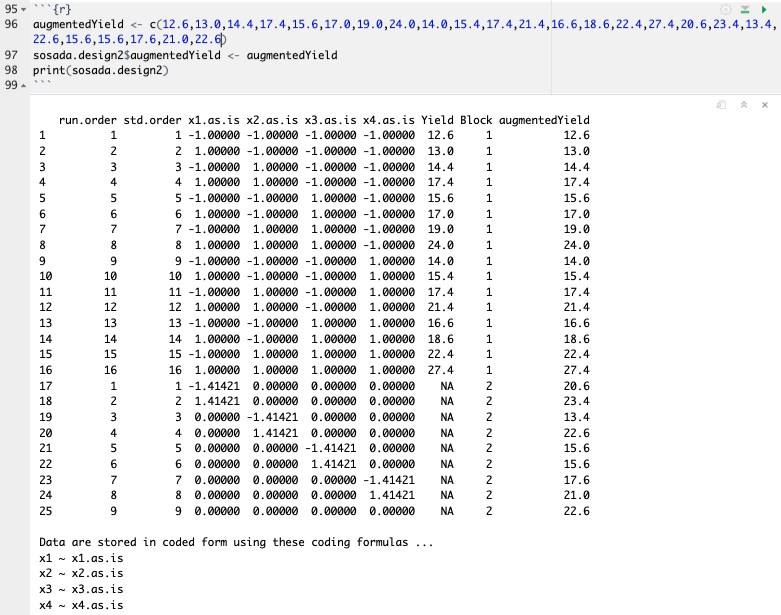Click the augmentedYield column header in output
The height and width of the screenshot is (615, 781).
coord(544,120)
